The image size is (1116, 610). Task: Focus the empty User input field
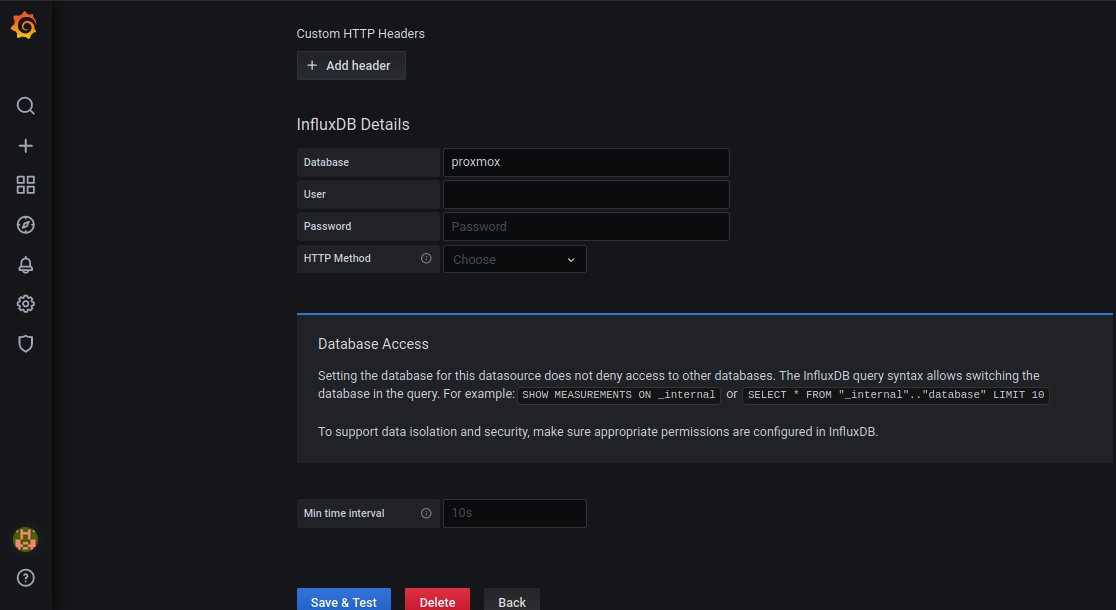coord(586,194)
